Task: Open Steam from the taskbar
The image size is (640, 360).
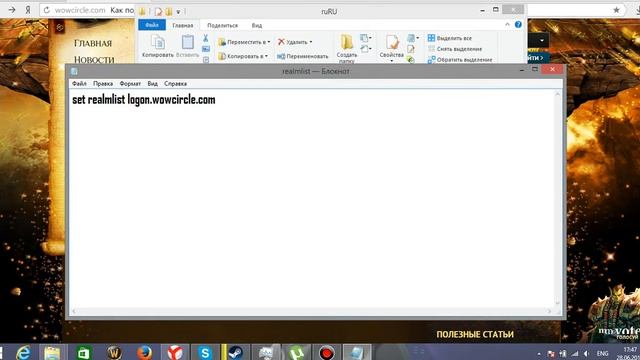Action: 235,353
